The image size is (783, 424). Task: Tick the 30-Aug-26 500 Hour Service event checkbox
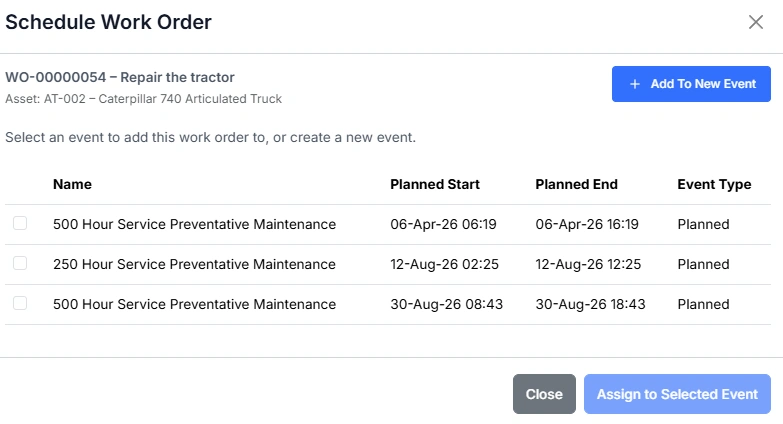[x=20, y=304]
